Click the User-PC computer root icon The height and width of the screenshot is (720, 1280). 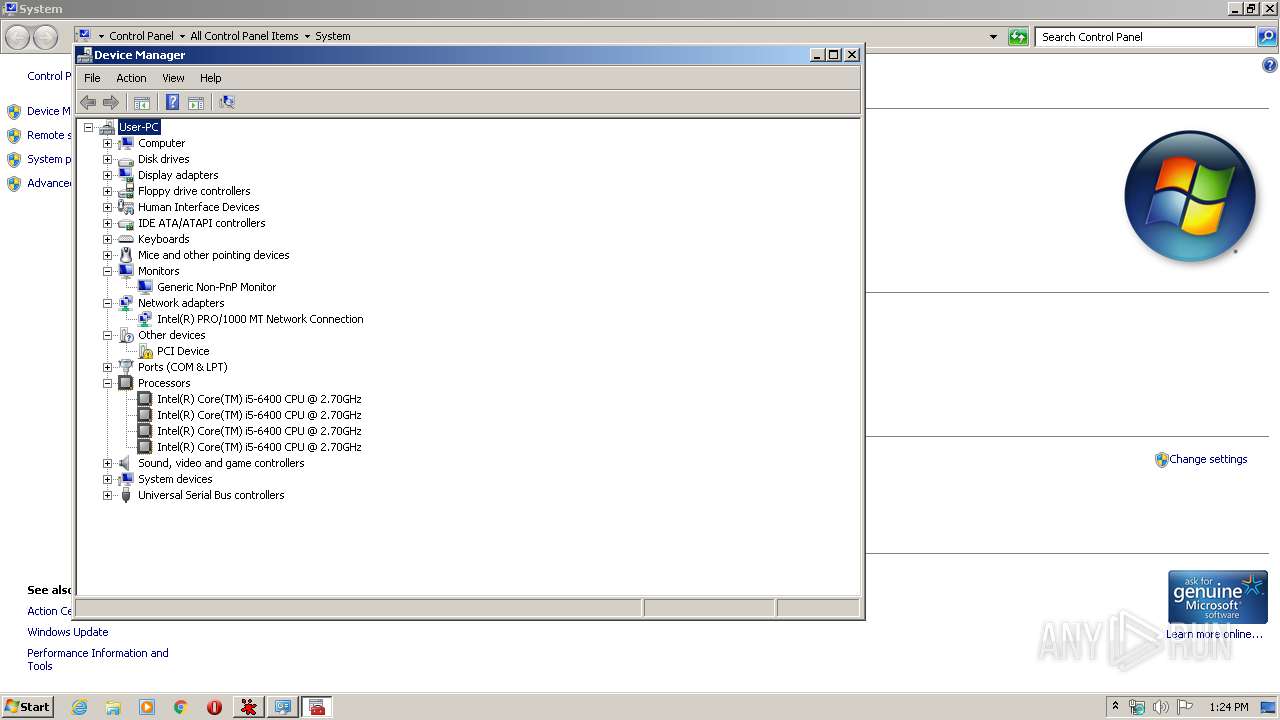tap(107, 127)
